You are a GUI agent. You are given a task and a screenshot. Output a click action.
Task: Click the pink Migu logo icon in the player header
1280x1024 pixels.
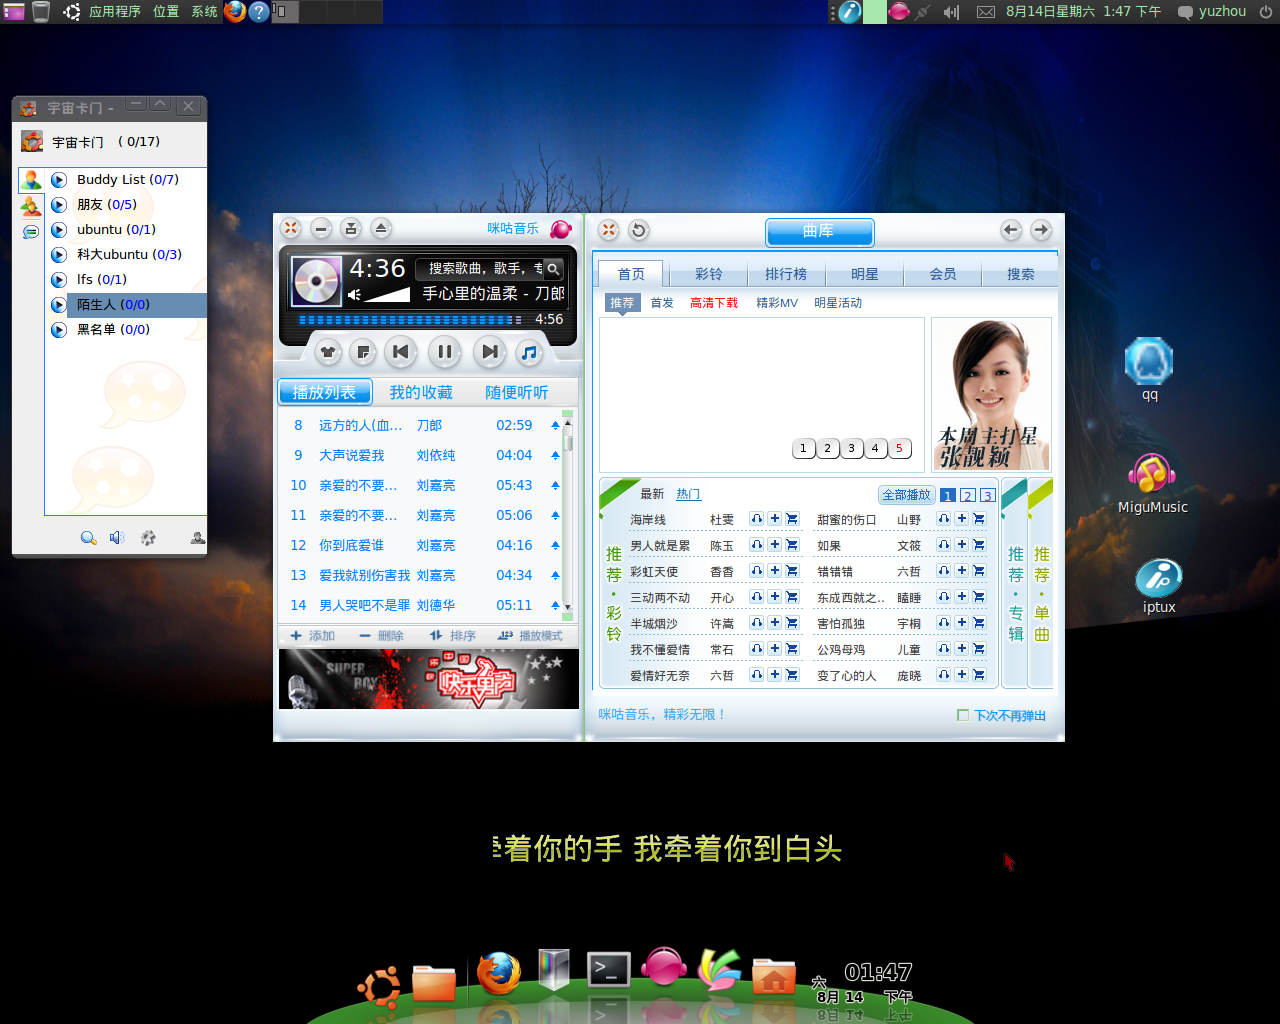click(x=561, y=229)
